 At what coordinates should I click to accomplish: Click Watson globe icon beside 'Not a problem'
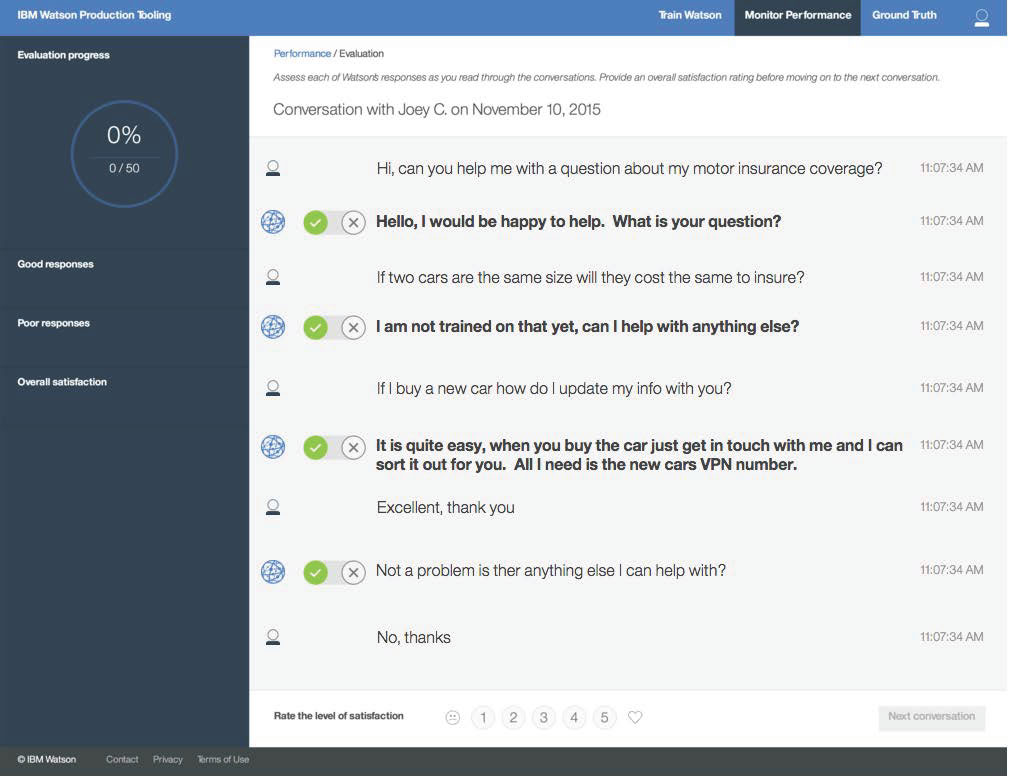point(273,571)
